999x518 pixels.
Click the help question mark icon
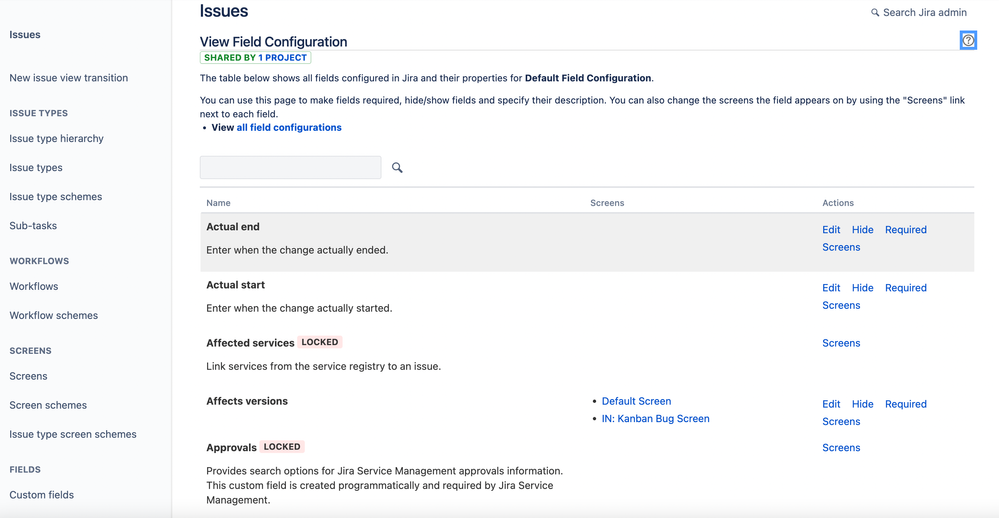click(968, 41)
